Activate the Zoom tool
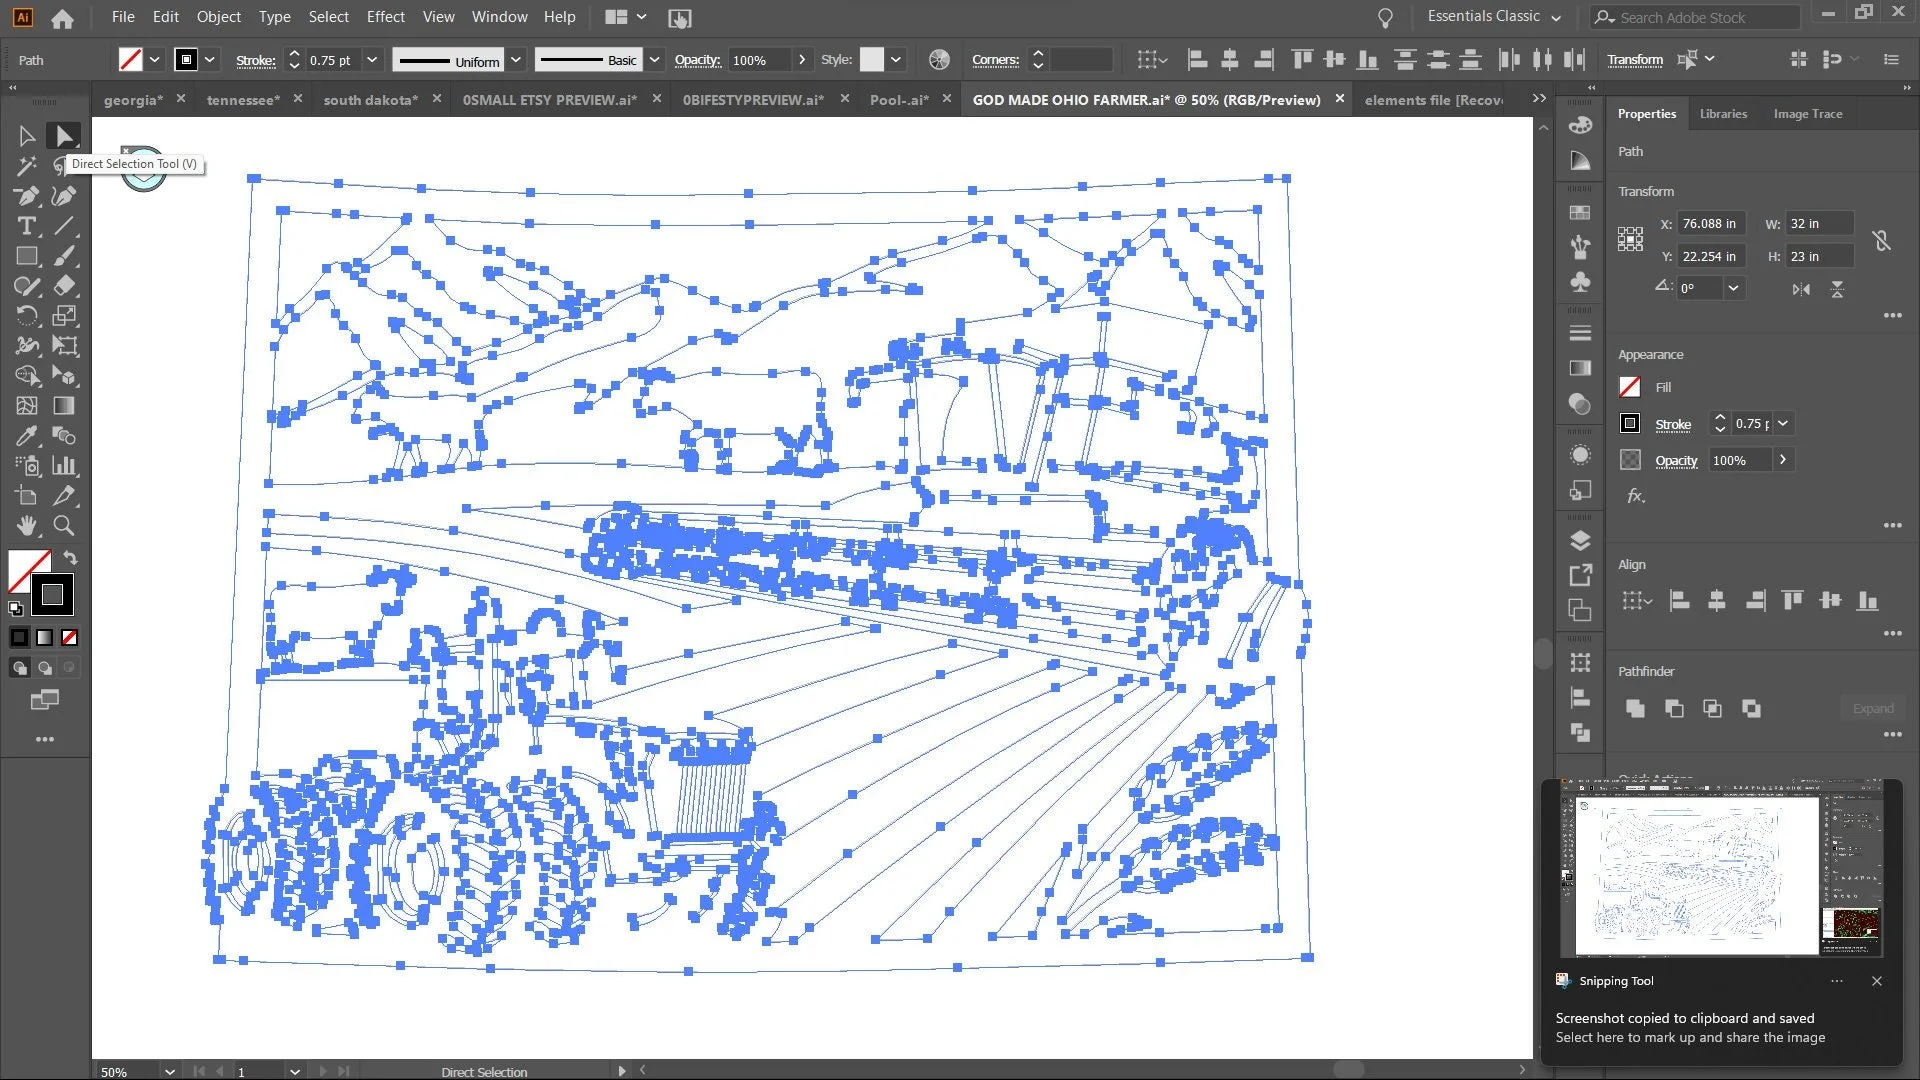 (x=64, y=526)
